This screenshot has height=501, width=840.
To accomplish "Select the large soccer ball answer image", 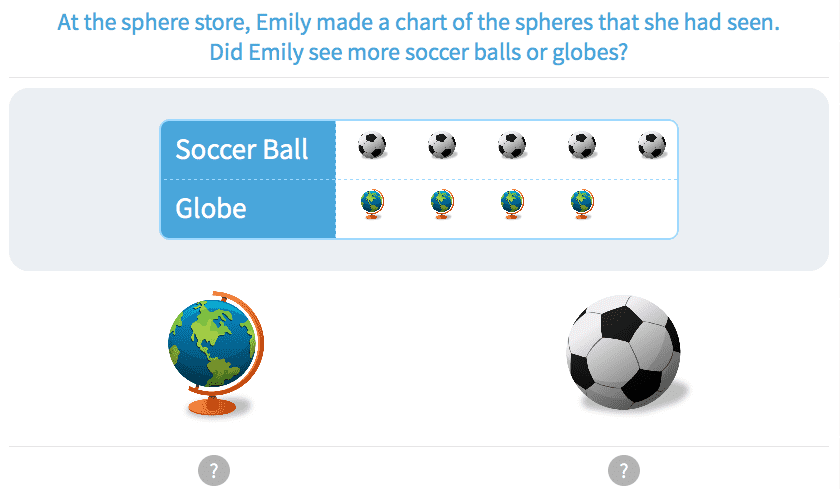I will pos(624,352).
